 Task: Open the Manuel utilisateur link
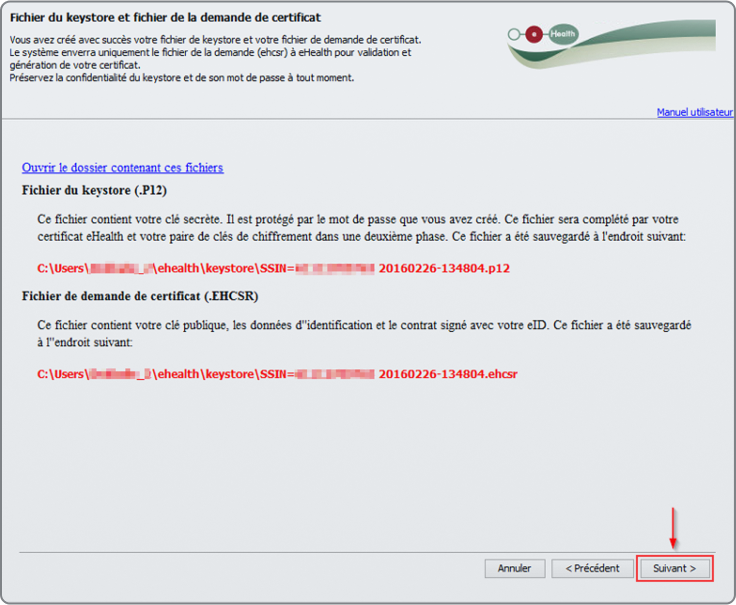click(x=694, y=112)
